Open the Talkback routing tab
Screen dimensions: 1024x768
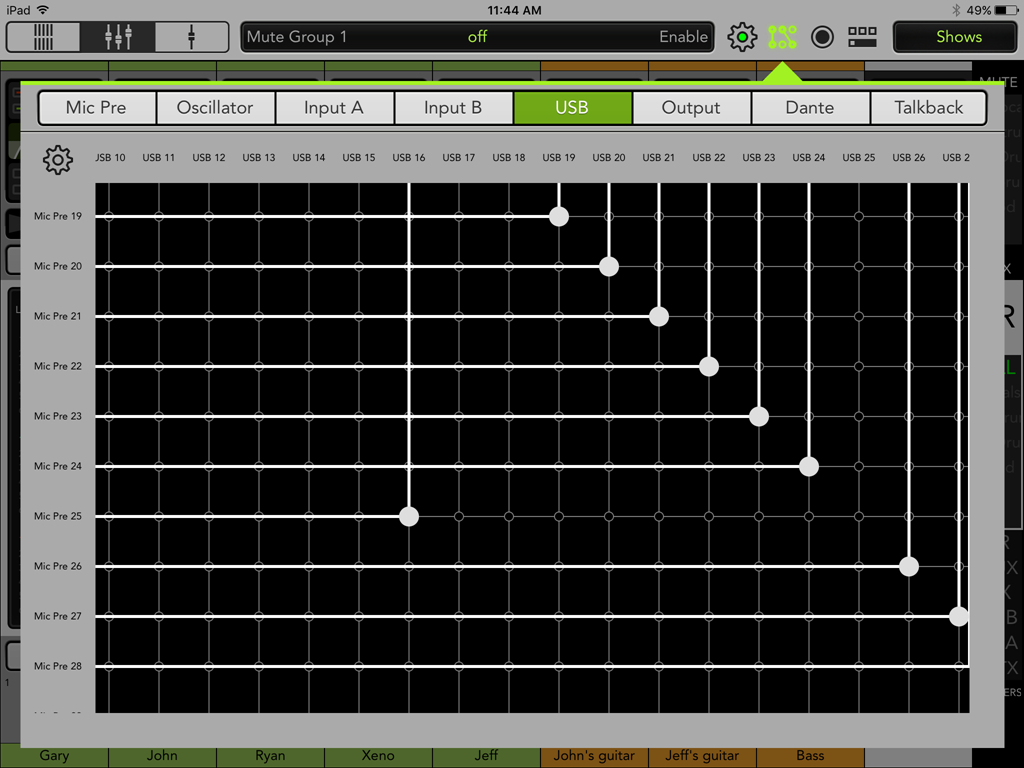928,108
